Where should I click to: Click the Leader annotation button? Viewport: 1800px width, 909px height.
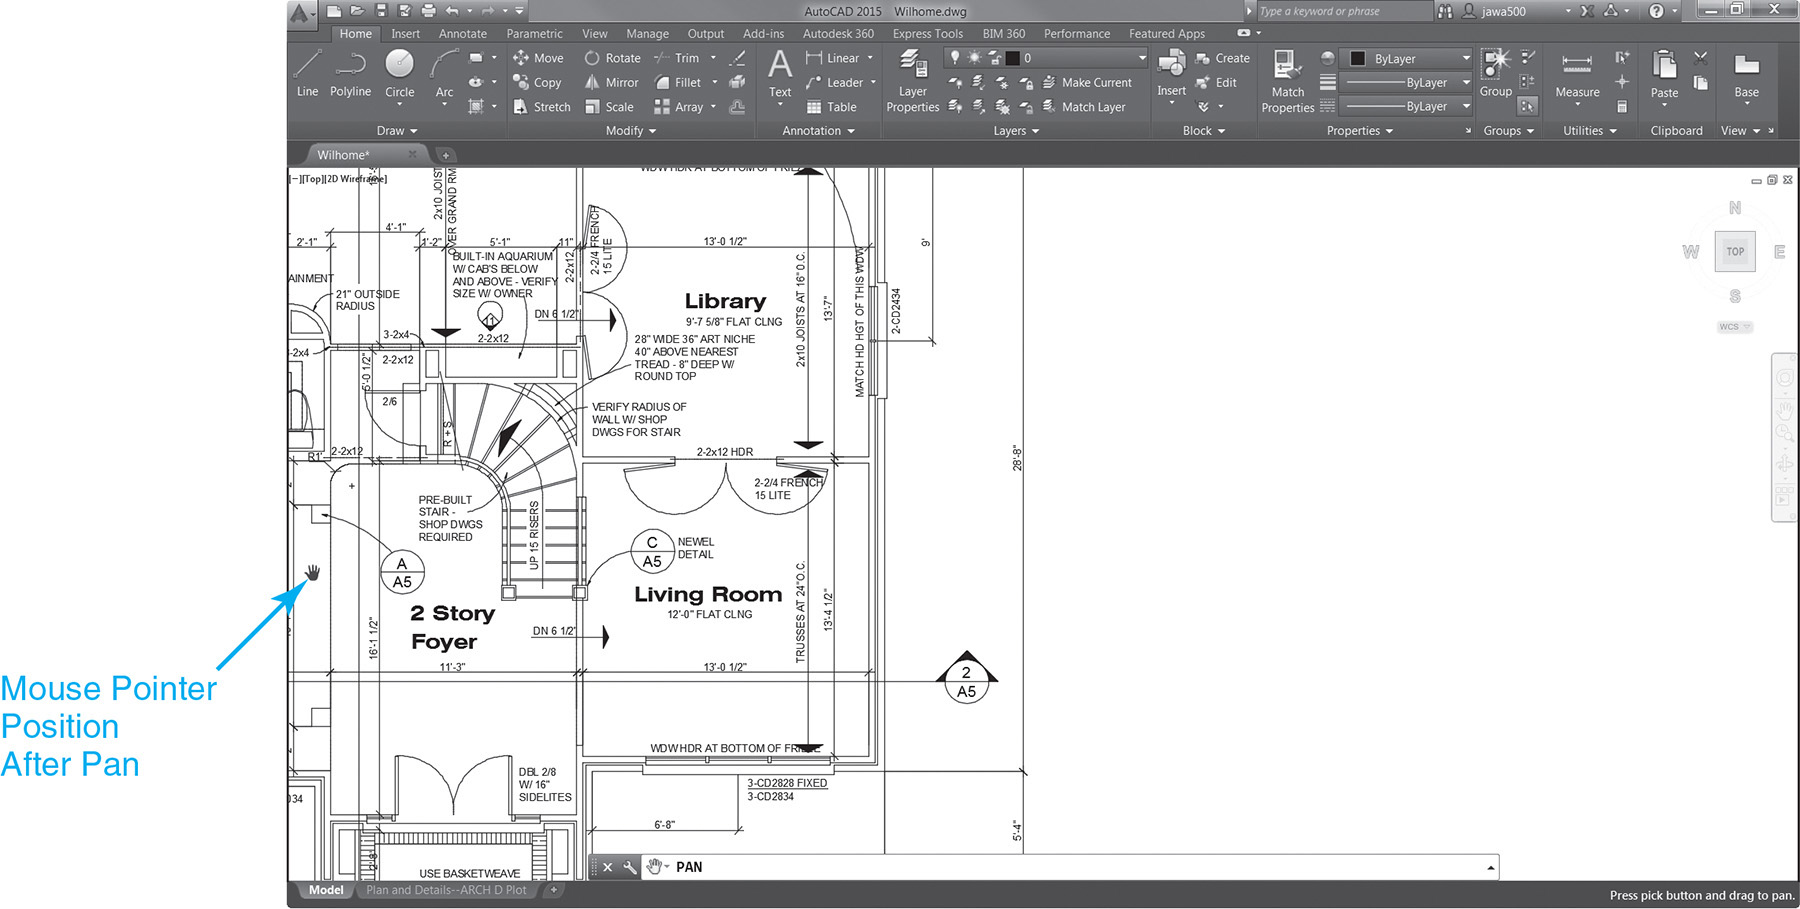[x=835, y=82]
